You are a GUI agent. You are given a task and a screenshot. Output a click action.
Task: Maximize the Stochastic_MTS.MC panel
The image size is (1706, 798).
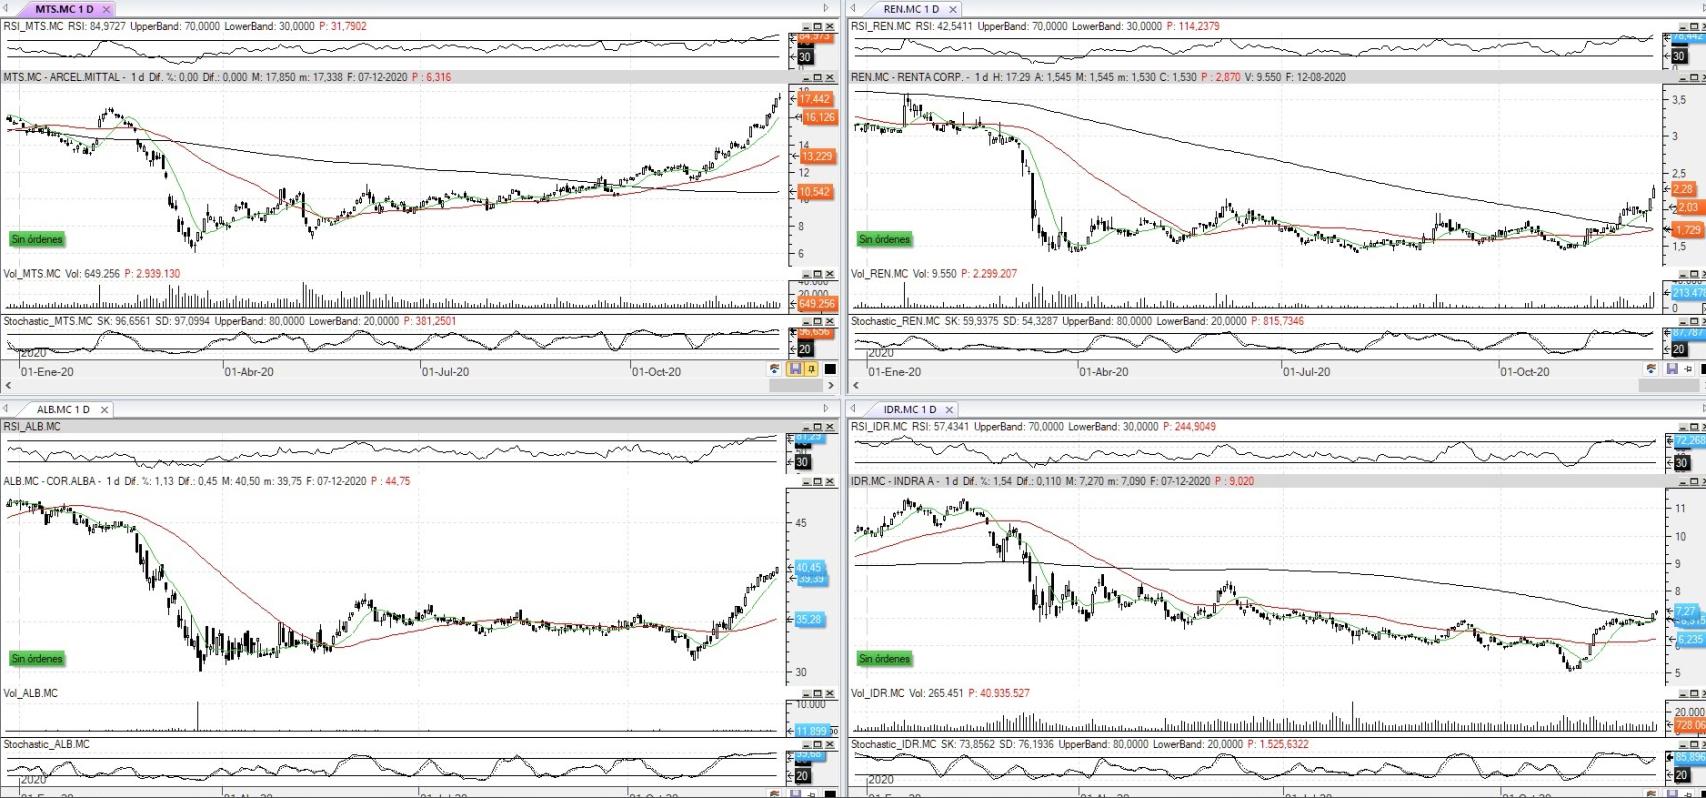click(x=818, y=322)
